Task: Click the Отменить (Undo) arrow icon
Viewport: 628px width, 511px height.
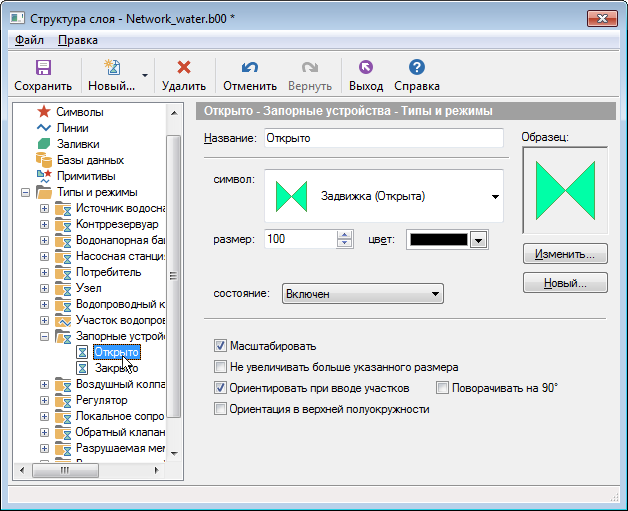Action: [x=250, y=68]
